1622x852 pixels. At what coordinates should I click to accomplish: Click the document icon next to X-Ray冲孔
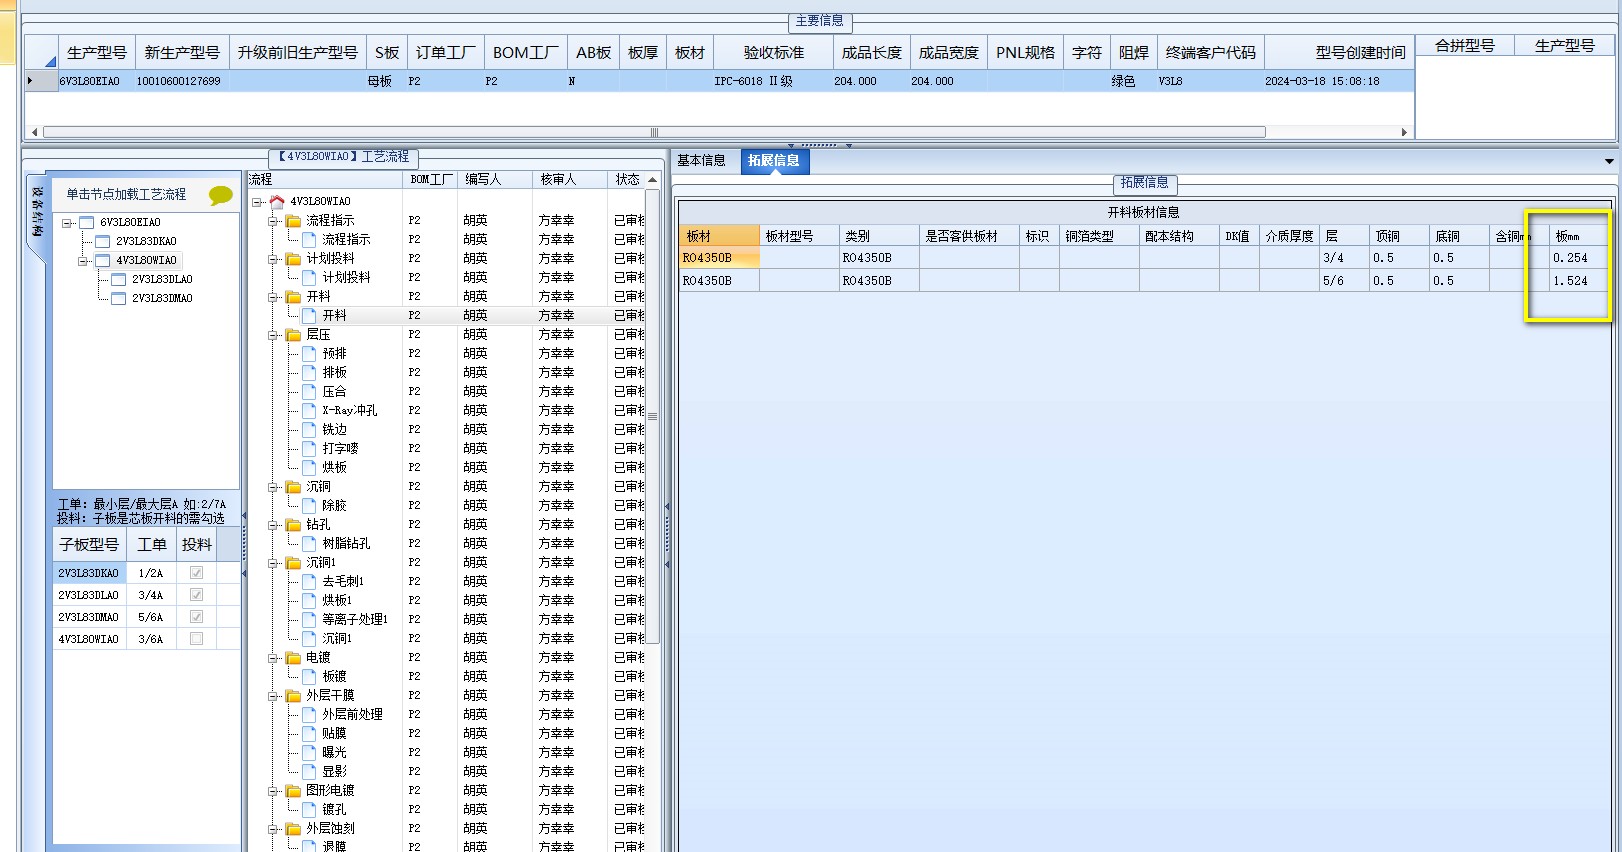pos(309,410)
